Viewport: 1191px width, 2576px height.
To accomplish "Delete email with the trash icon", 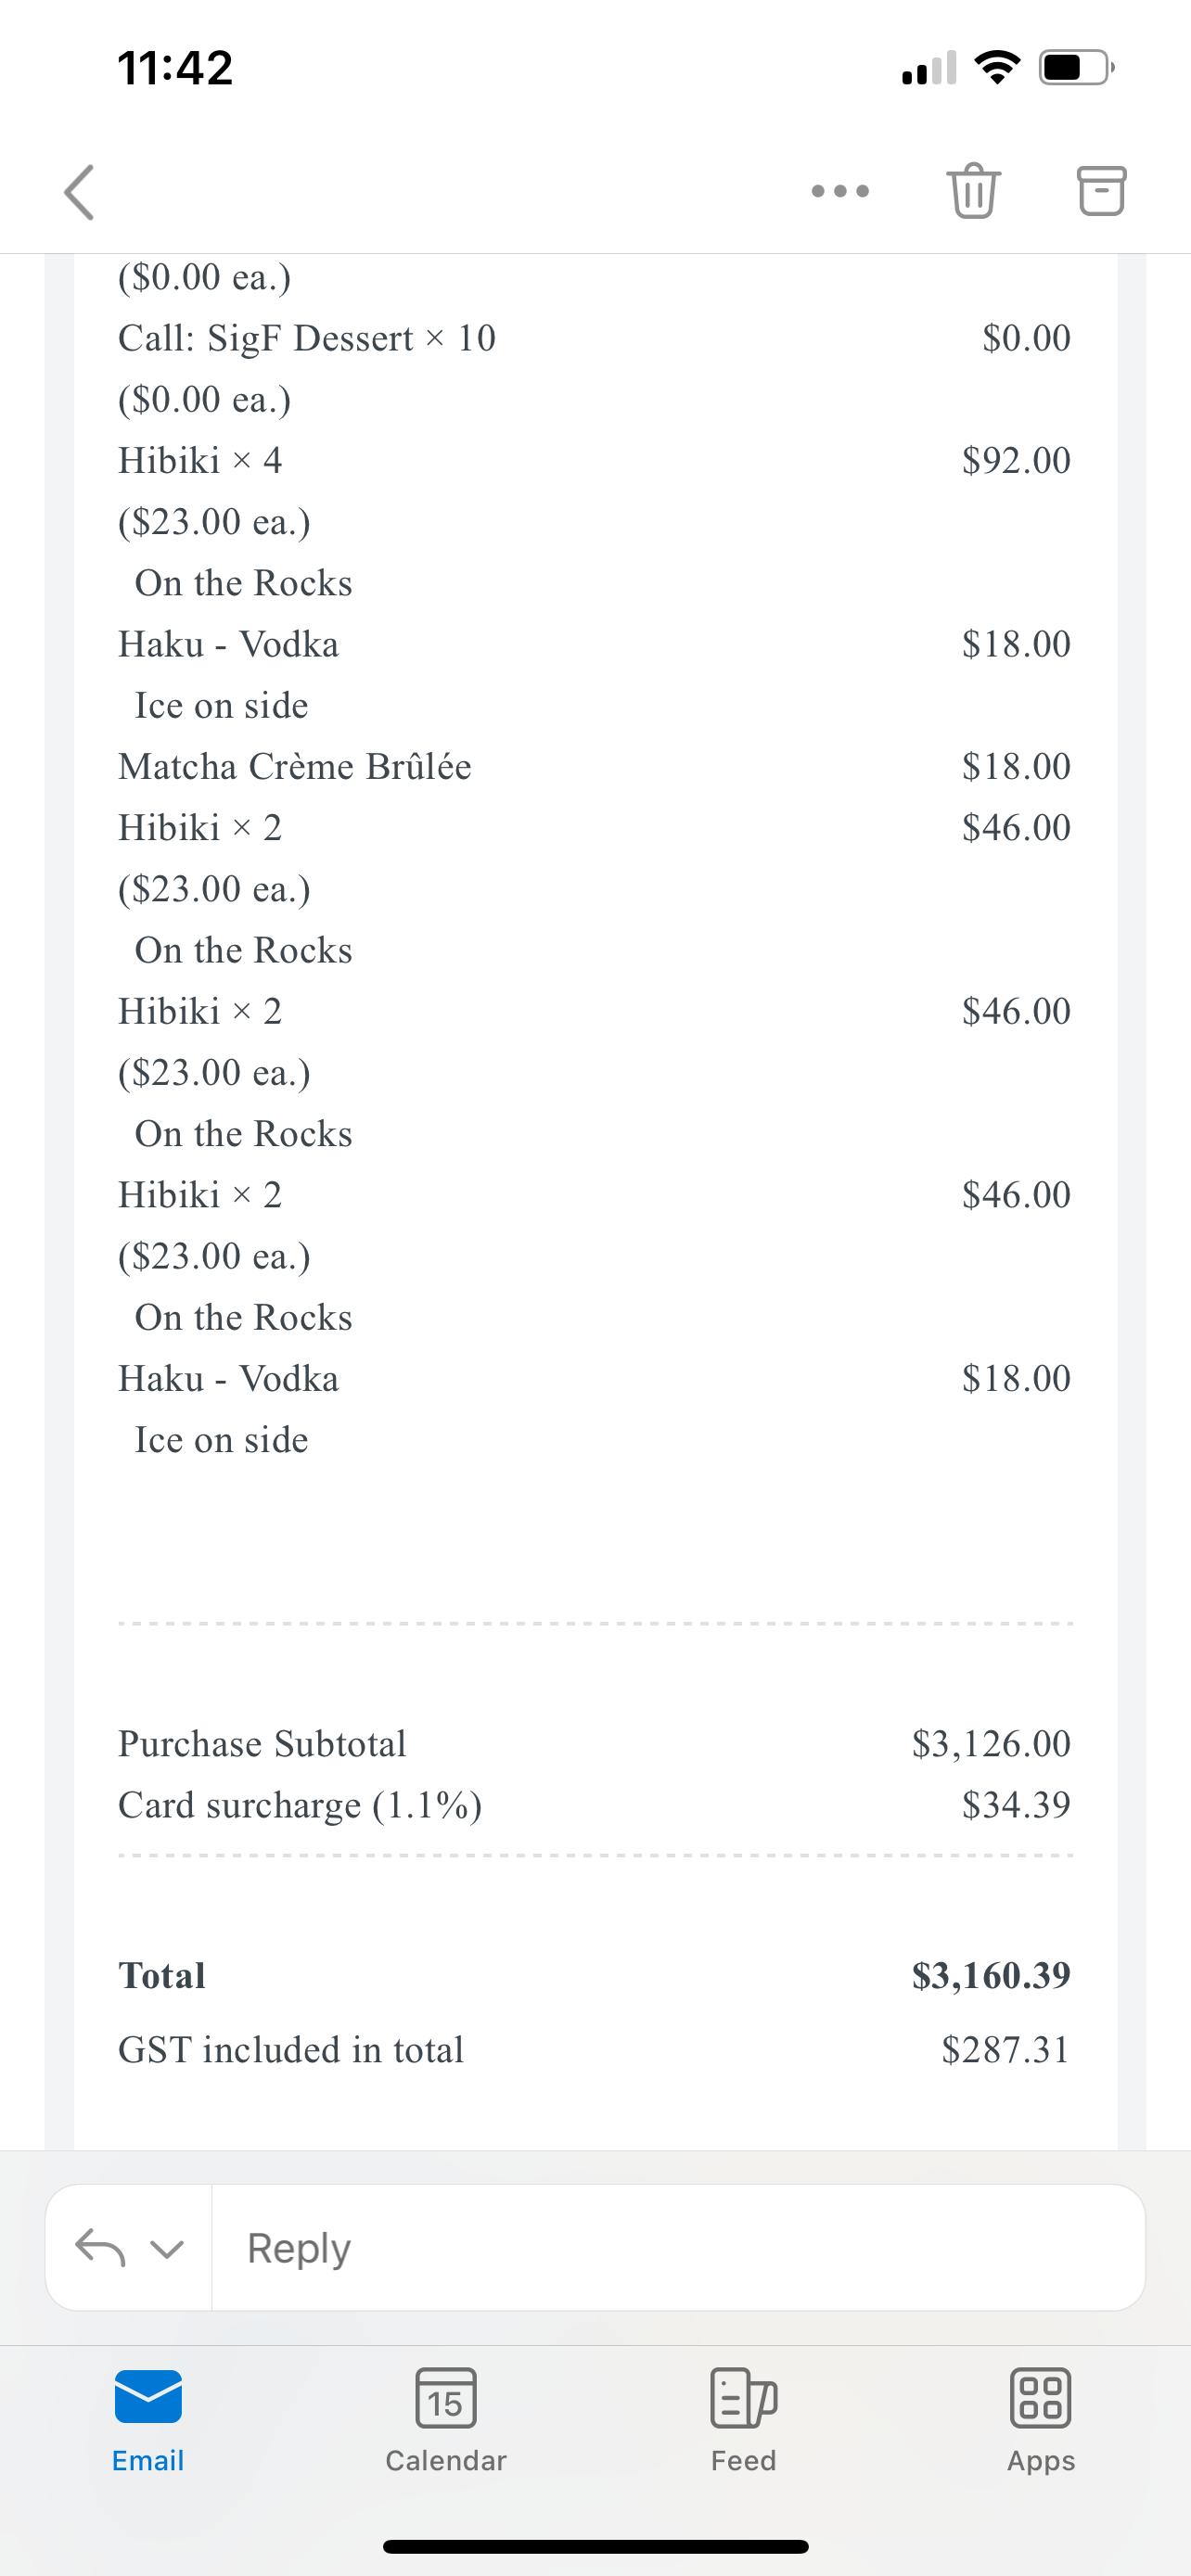I will coord(973,190).
